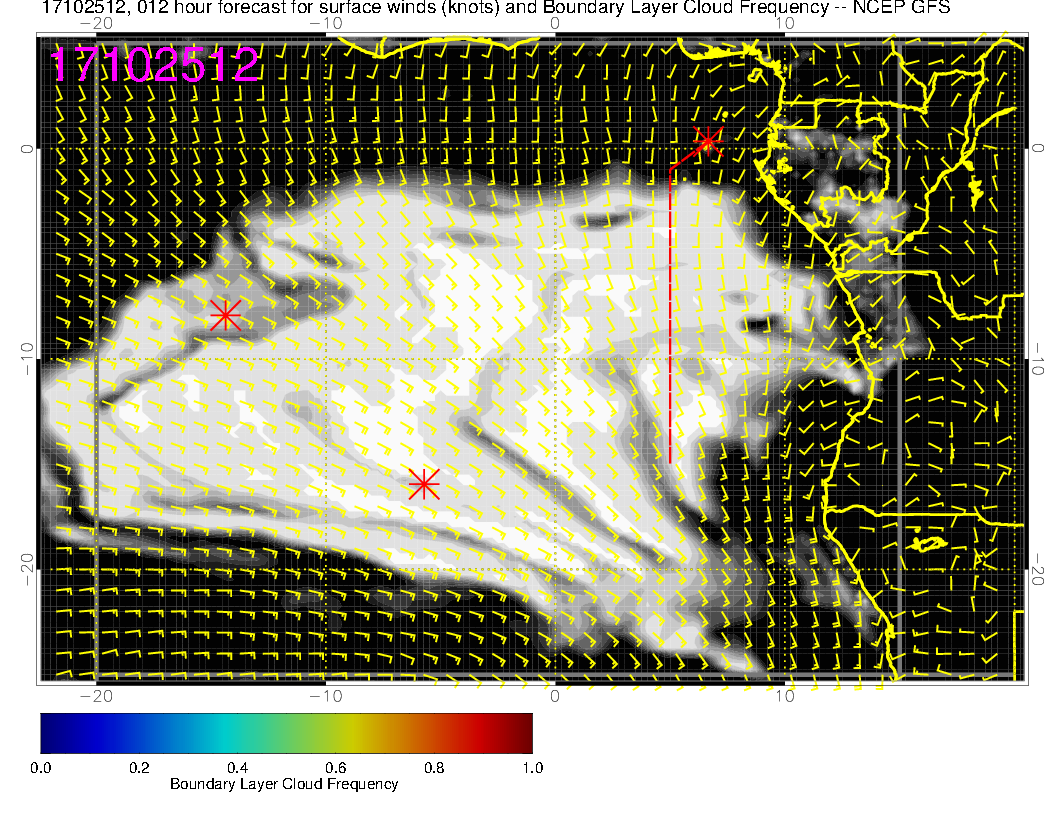Click the 0 latitude label on right axis
The height and width of the screenshot is (816, 1056).
tap(1038, 149)
